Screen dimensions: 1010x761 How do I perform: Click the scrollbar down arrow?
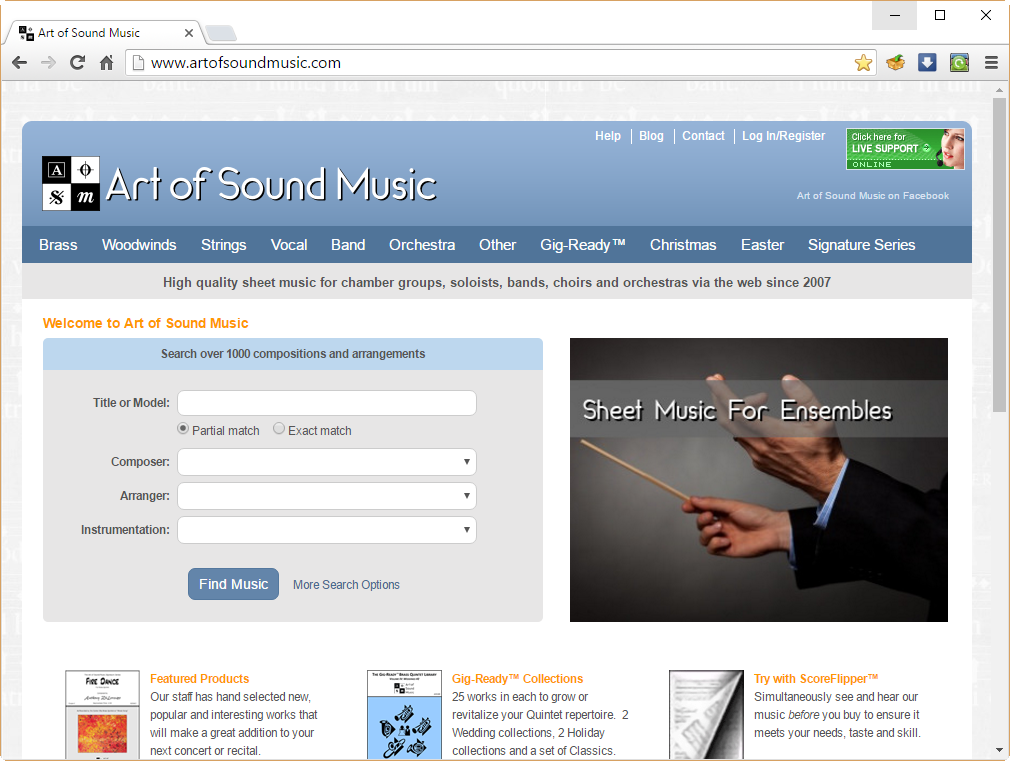tap(999, 750)
